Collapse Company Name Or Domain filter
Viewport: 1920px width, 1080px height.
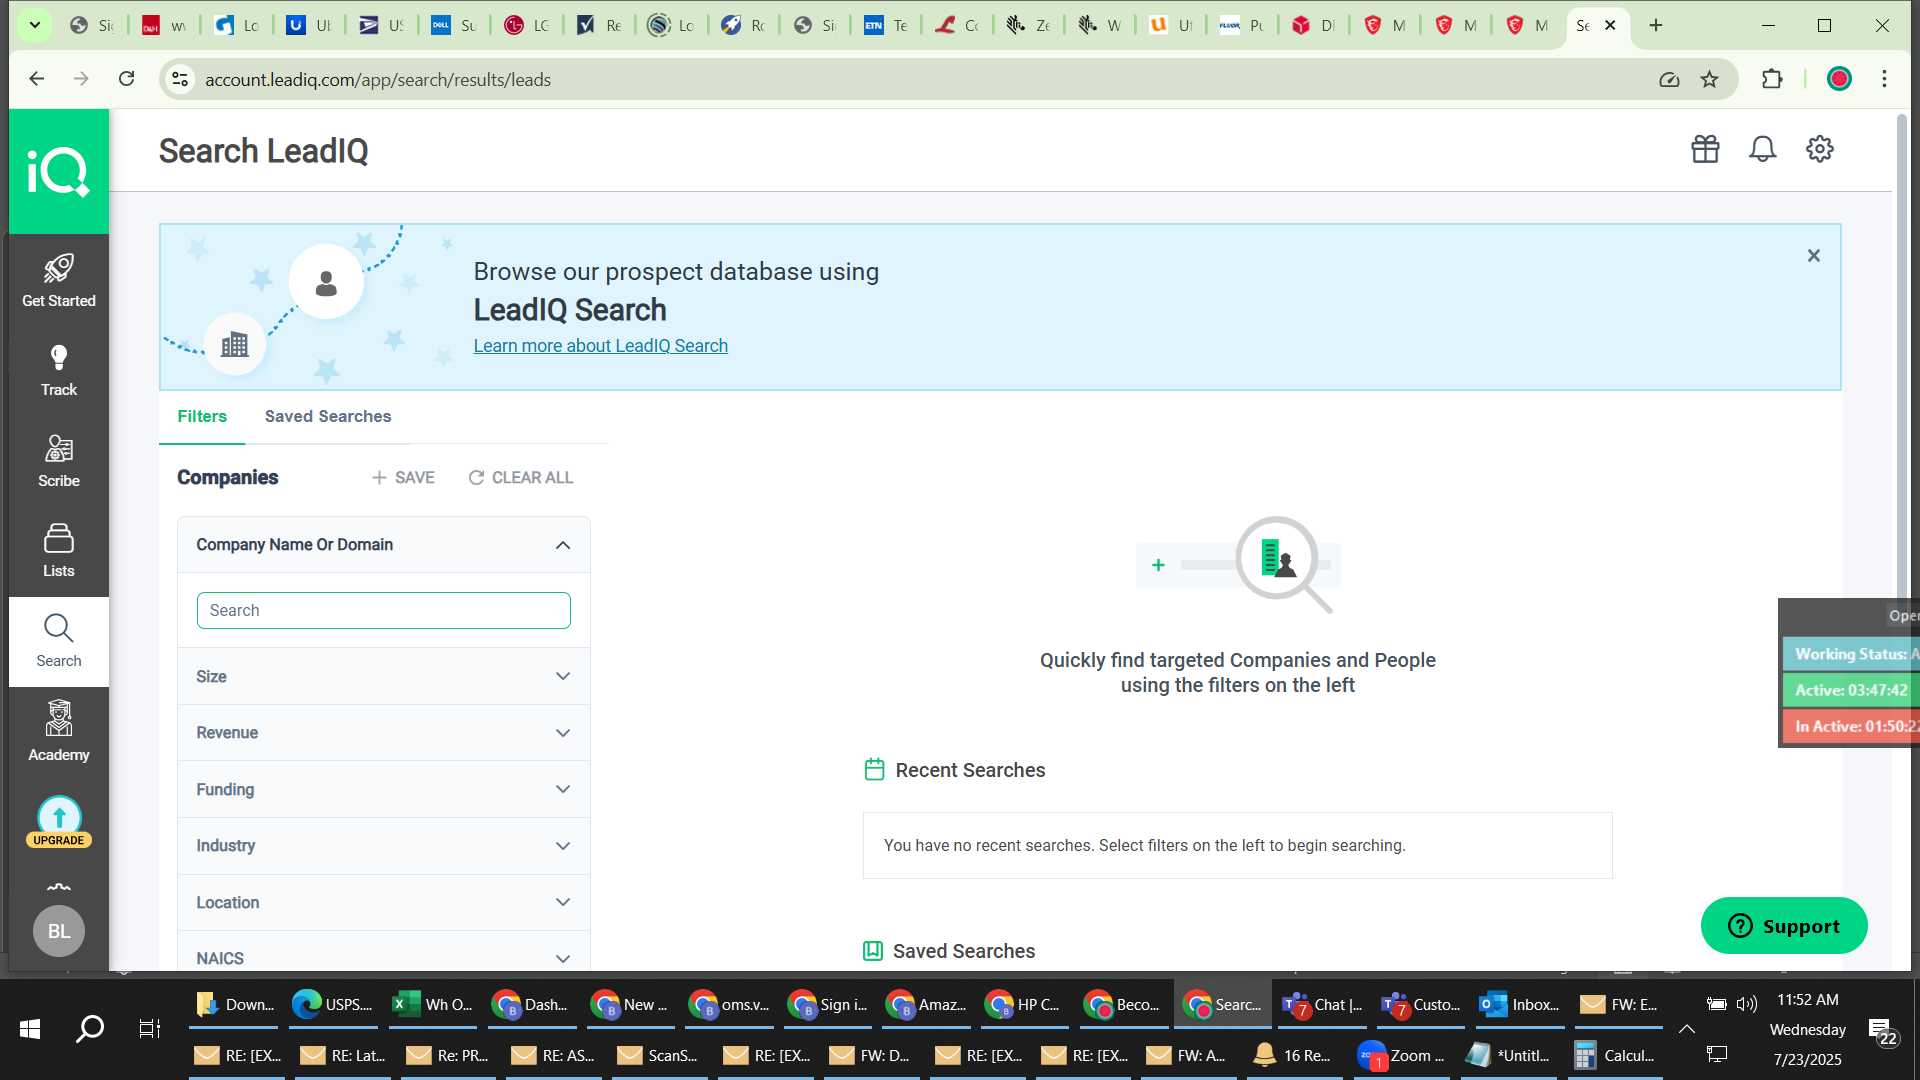pyautogui.click(x=563, y=545)
